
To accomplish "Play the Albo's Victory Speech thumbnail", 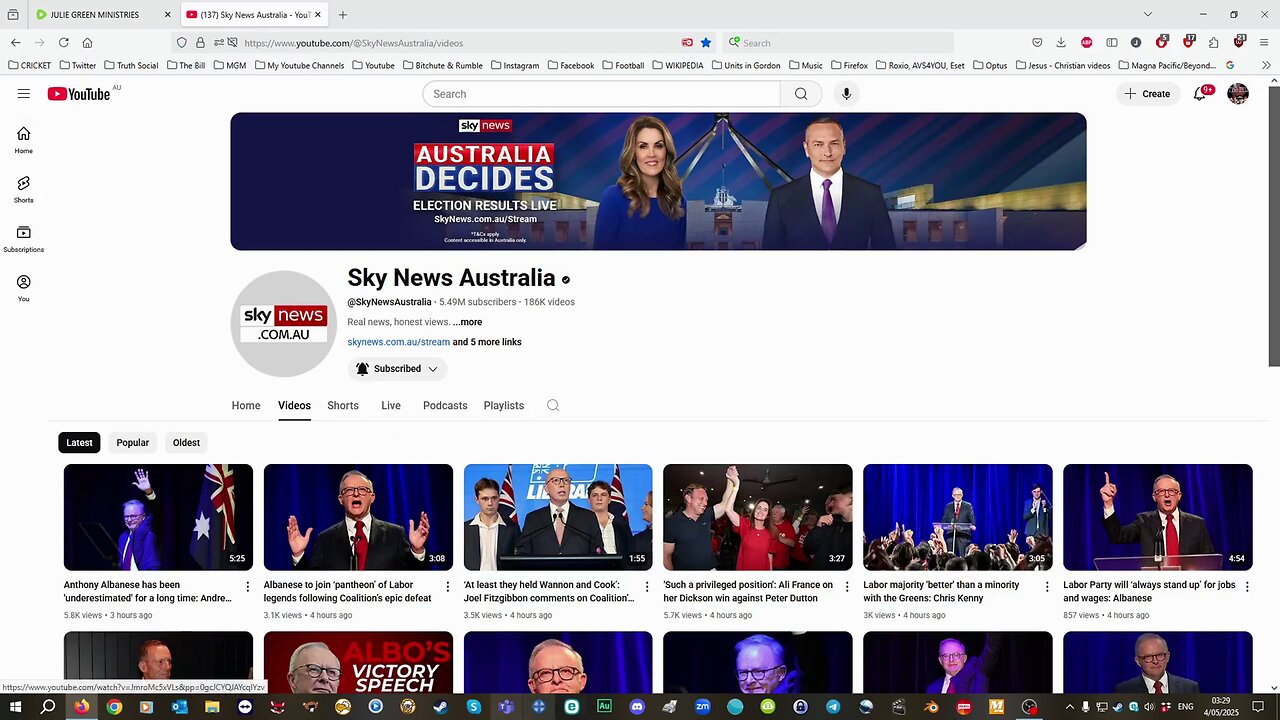I will (x=358, y=663).
